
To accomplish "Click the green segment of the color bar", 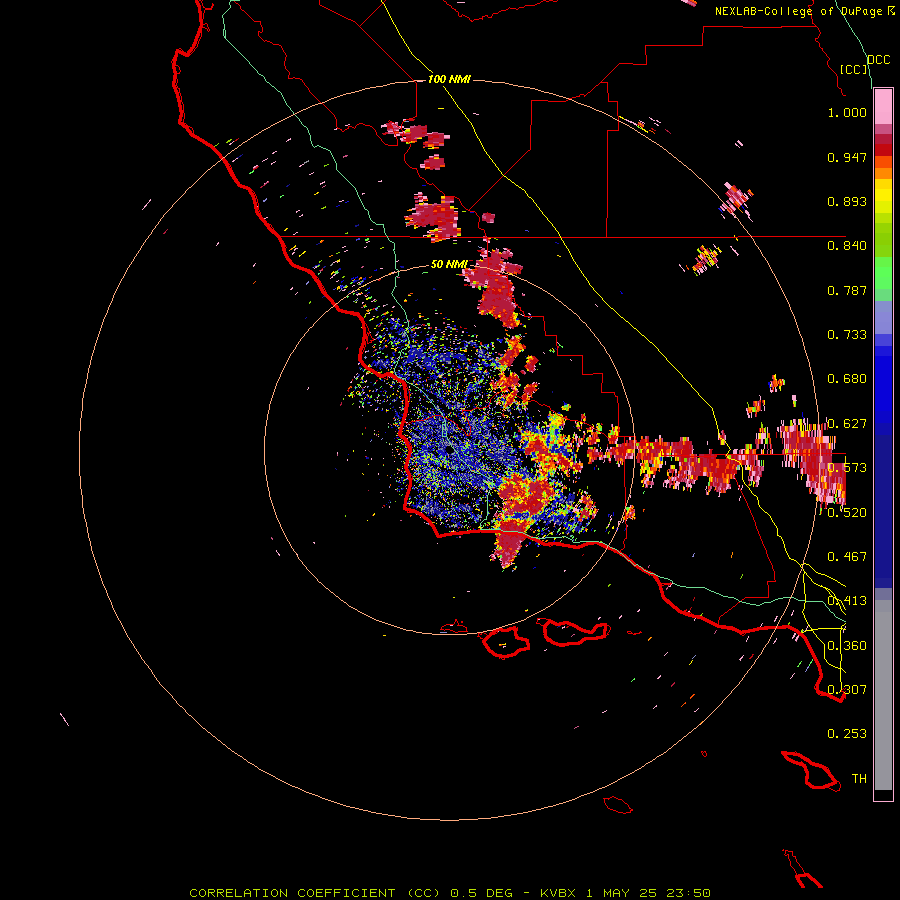I will coord(883,273).
